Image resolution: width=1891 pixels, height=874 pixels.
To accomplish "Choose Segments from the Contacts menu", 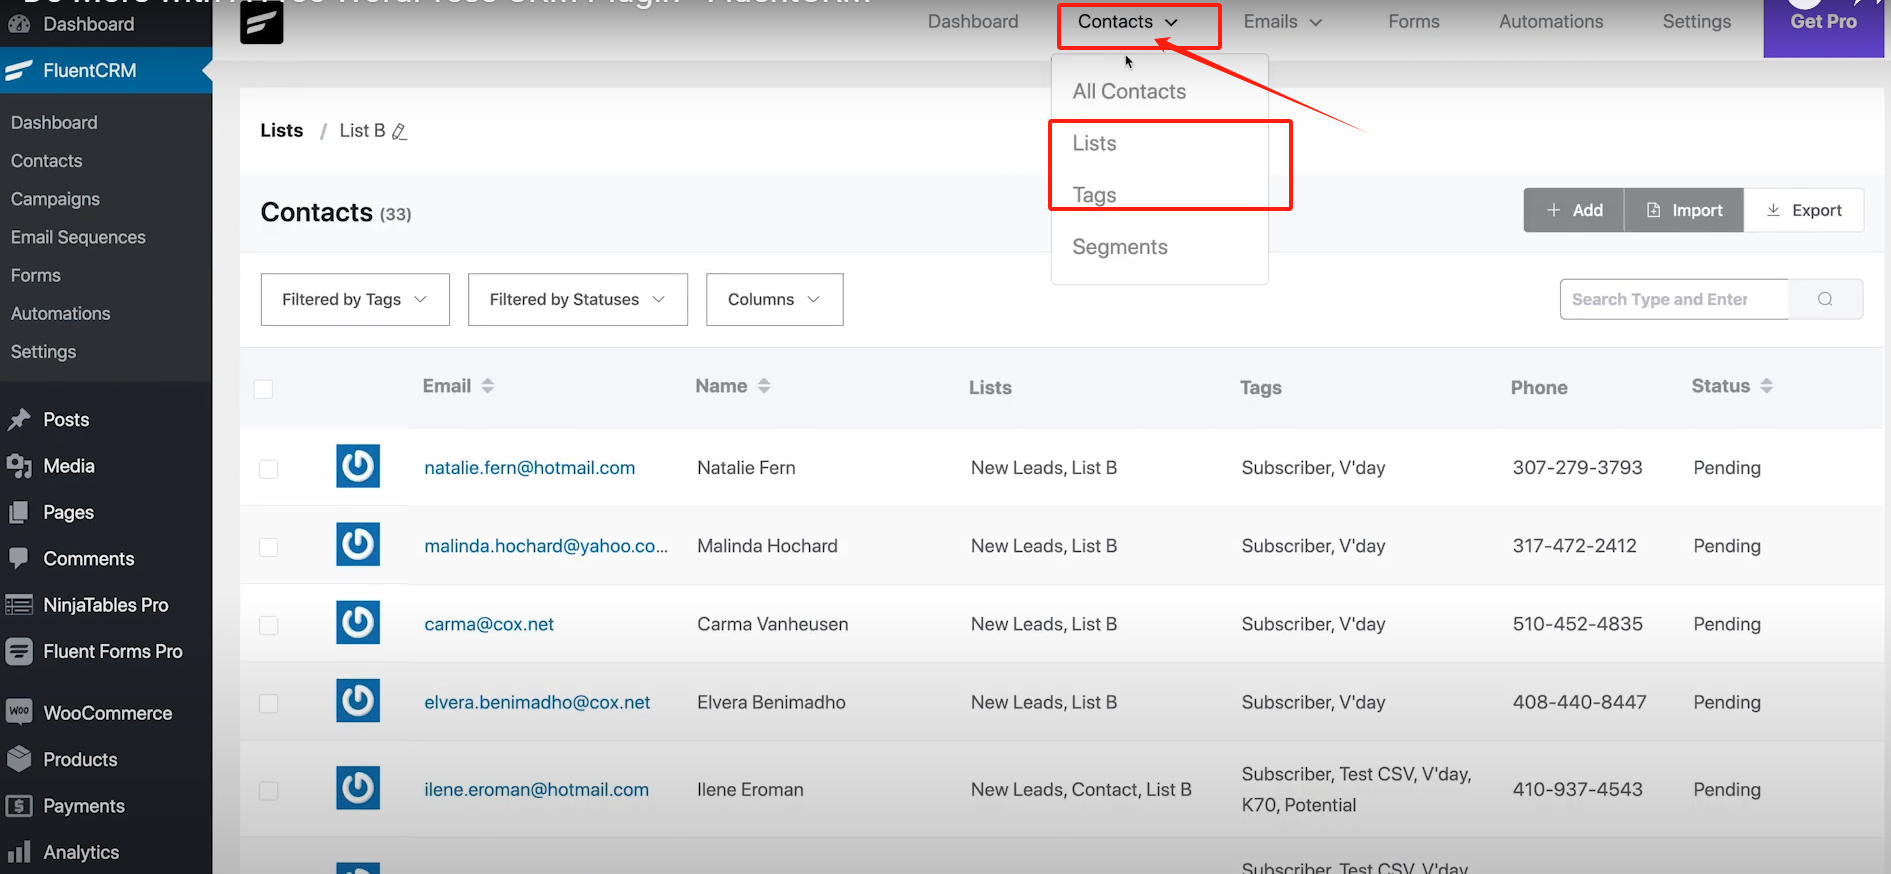I will click(x=1119, y=247).
